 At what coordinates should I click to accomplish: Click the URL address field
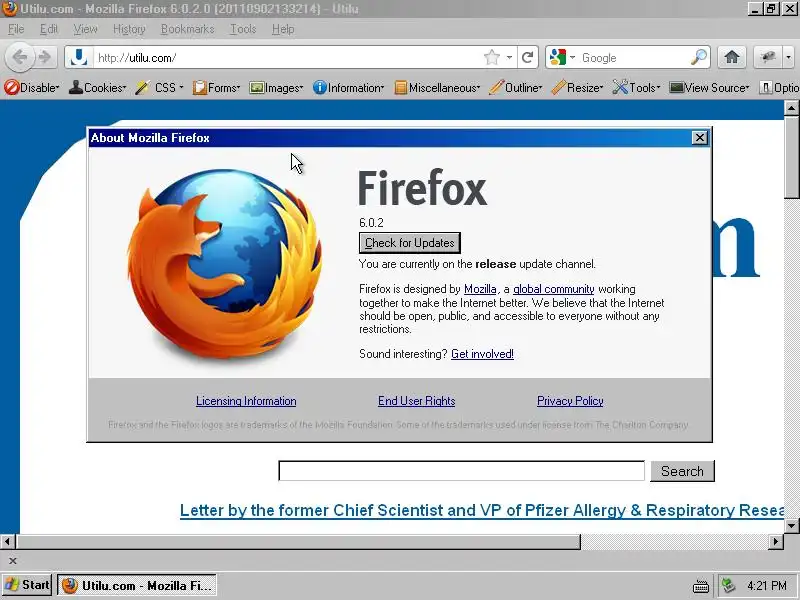point(288,57)
